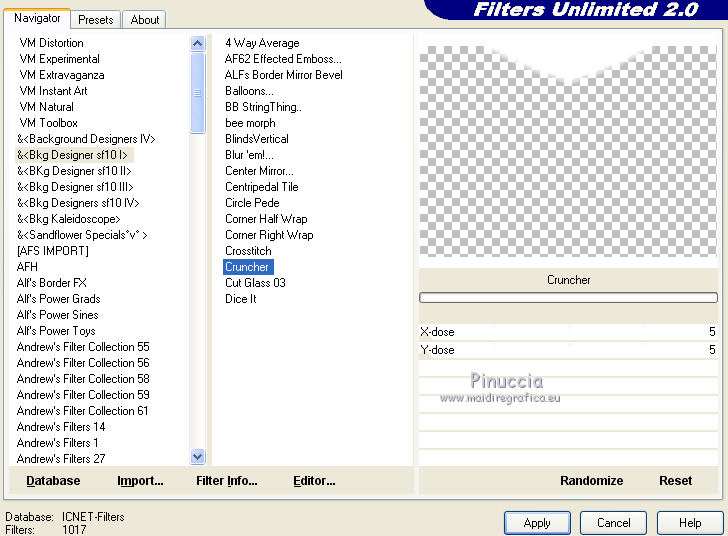Choose BB StringThing.. filter
Screen dimensions: 728x536
click(263, 107)
